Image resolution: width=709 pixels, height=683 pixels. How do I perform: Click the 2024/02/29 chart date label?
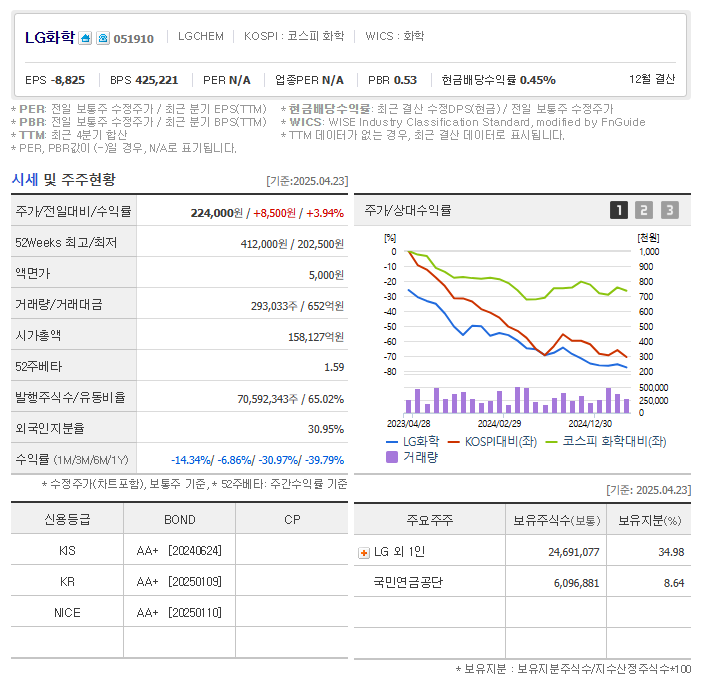499,424
